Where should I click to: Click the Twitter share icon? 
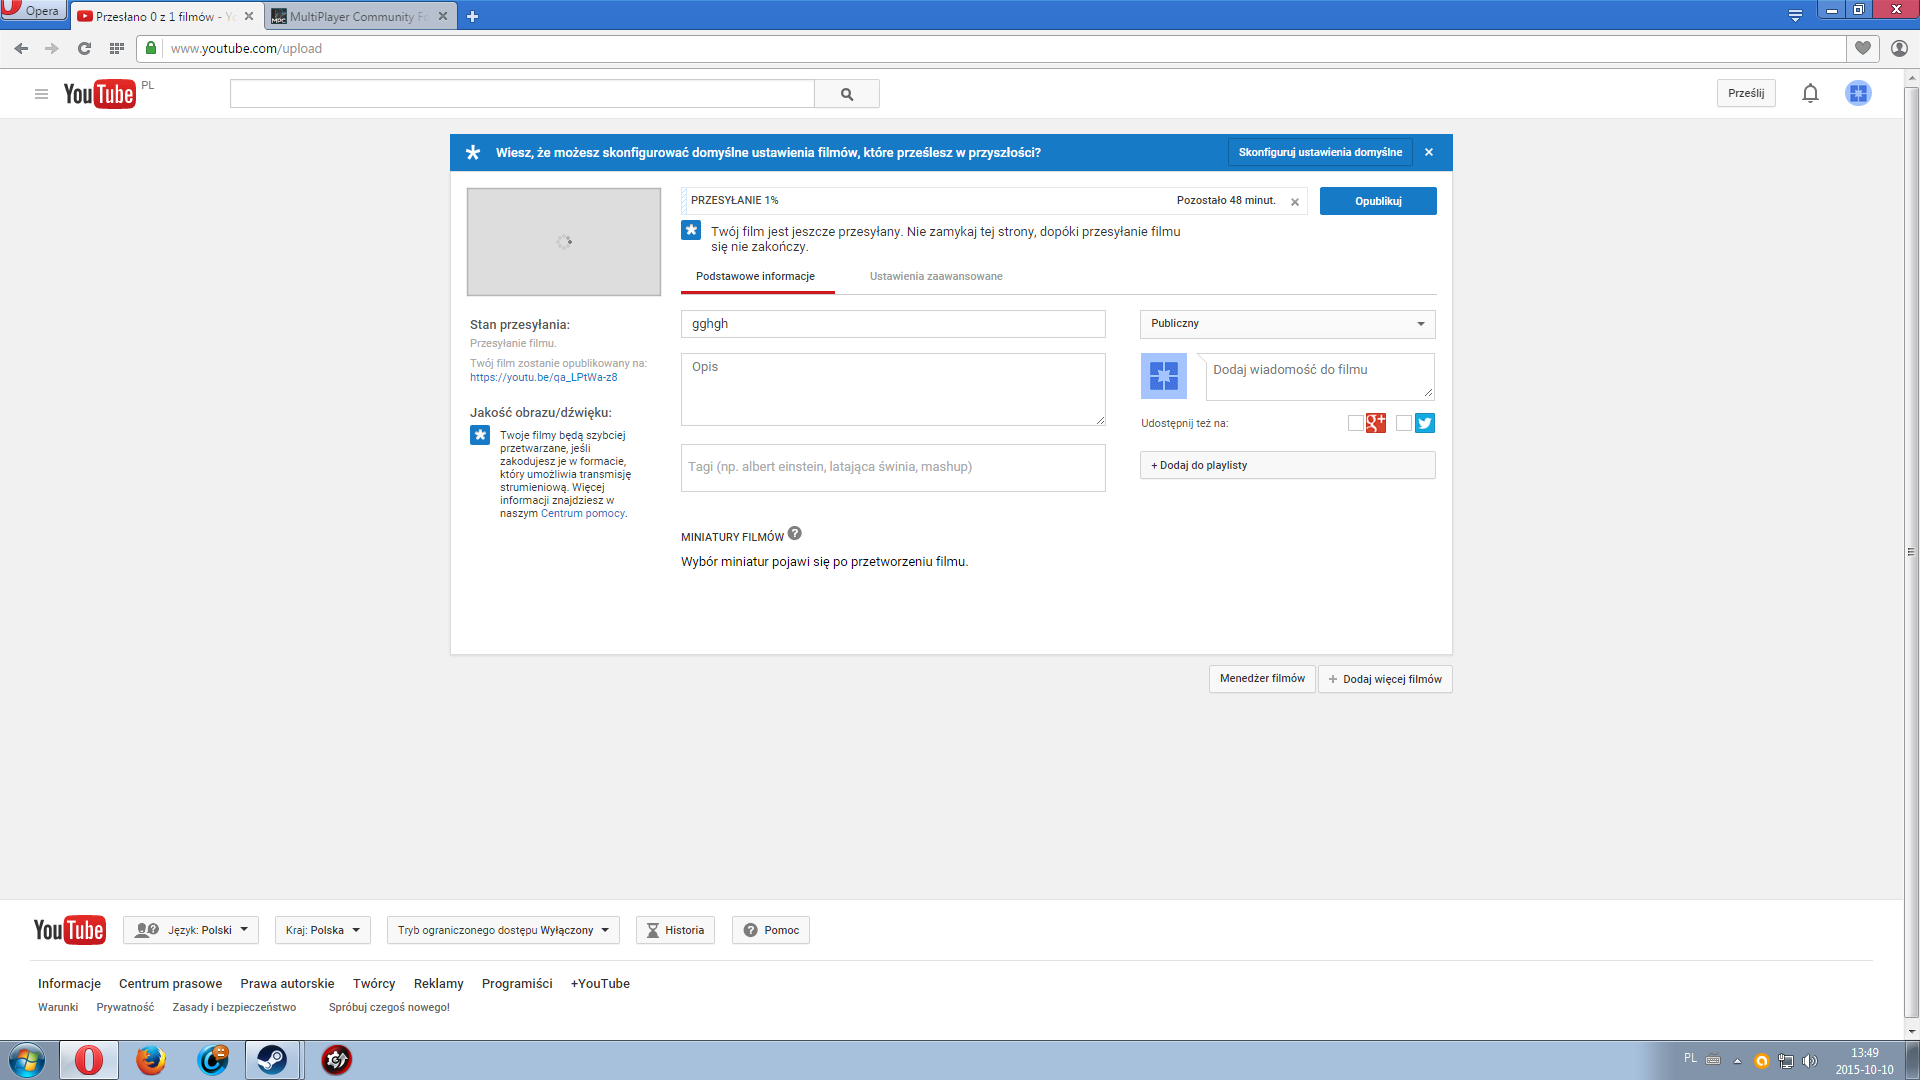pos(1425,423)
